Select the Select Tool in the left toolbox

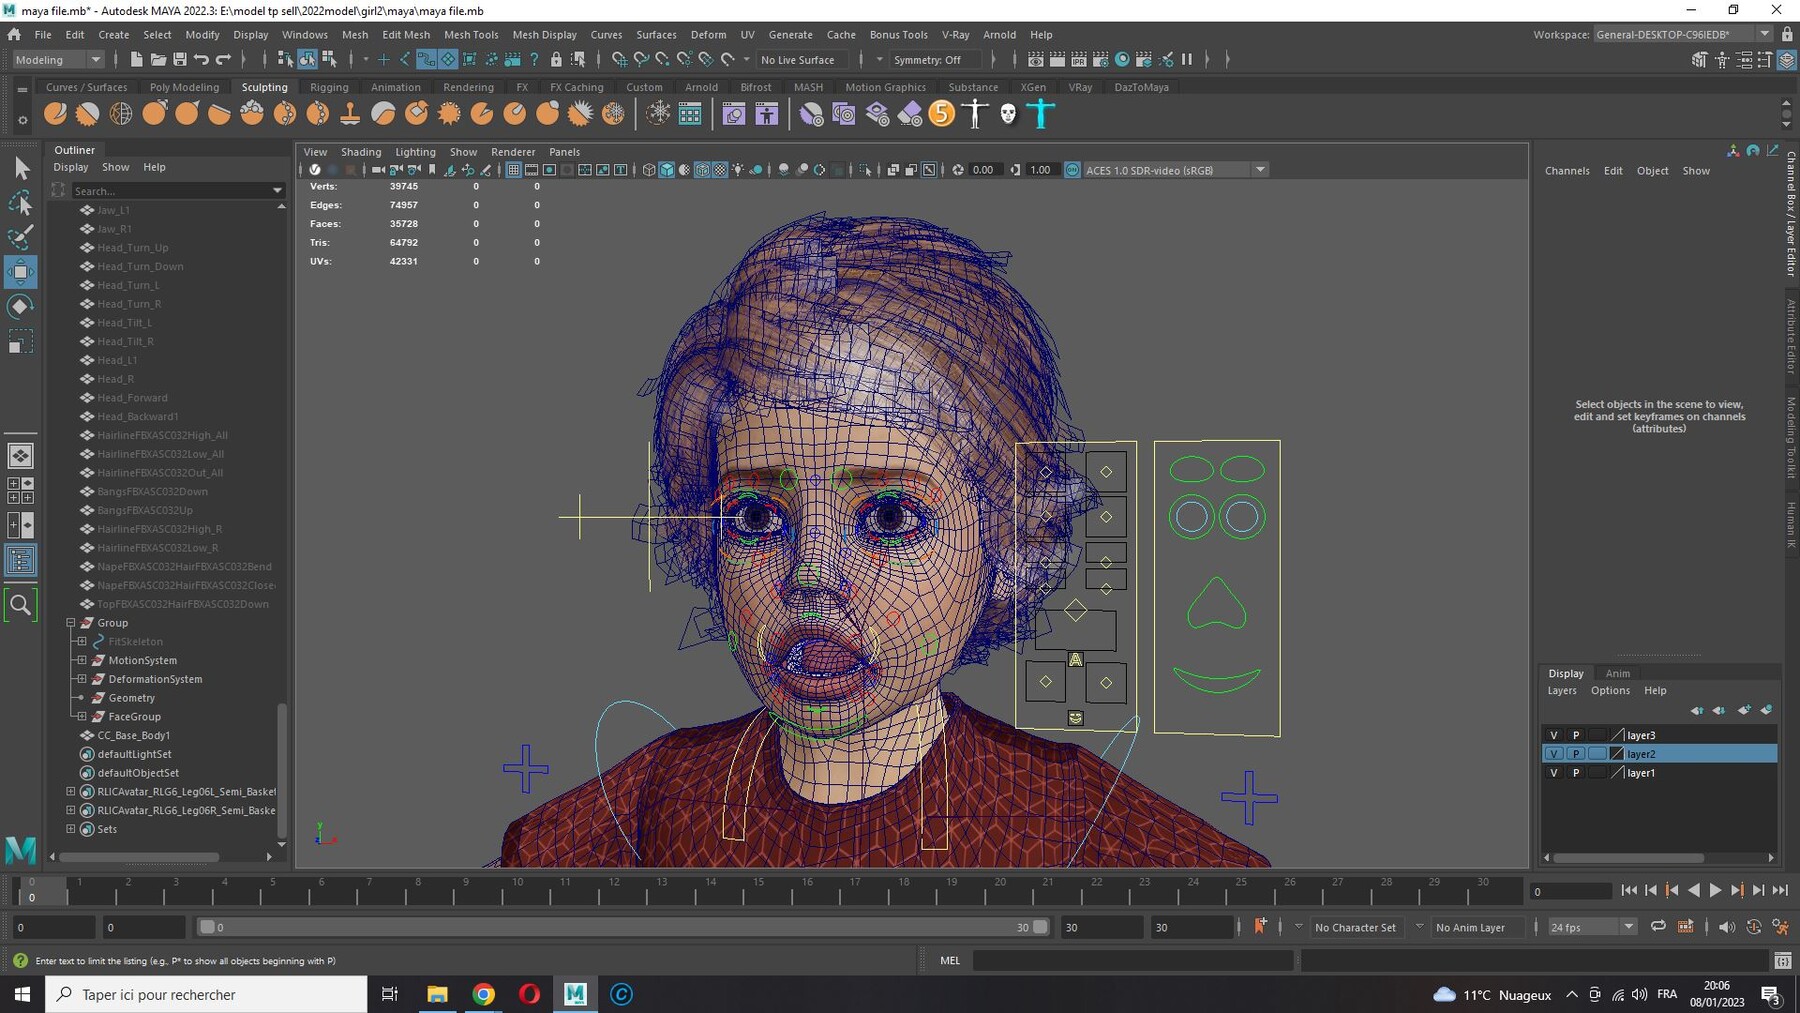(x=21, y=168)
